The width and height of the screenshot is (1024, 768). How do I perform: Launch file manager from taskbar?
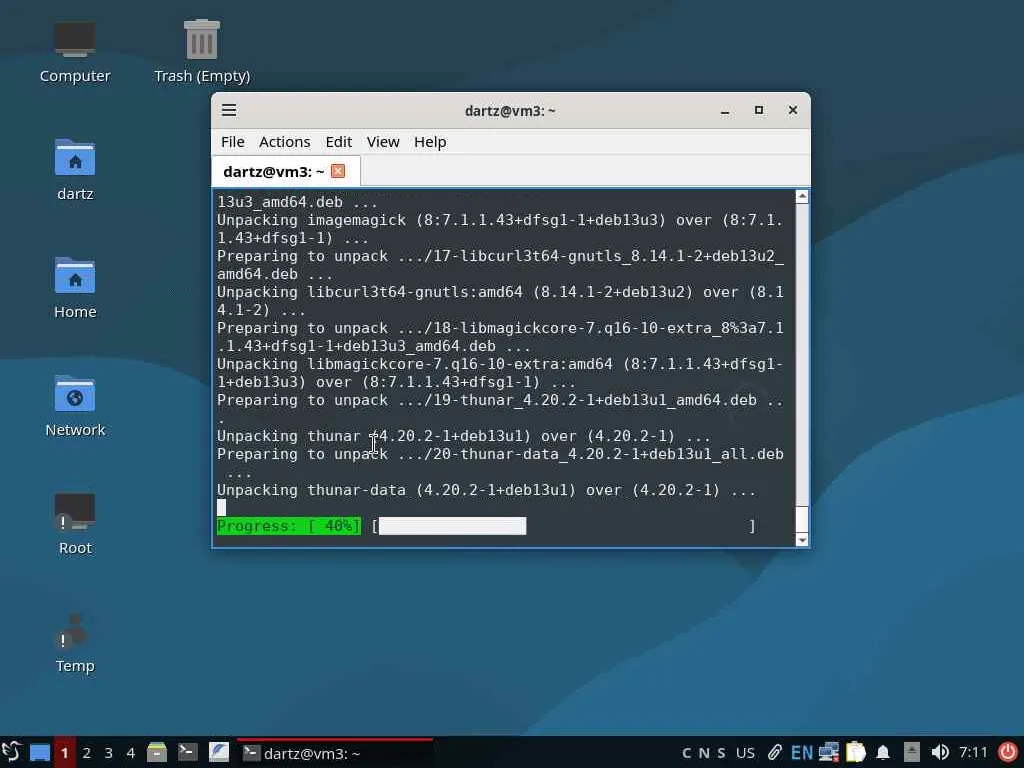[157, 752]
